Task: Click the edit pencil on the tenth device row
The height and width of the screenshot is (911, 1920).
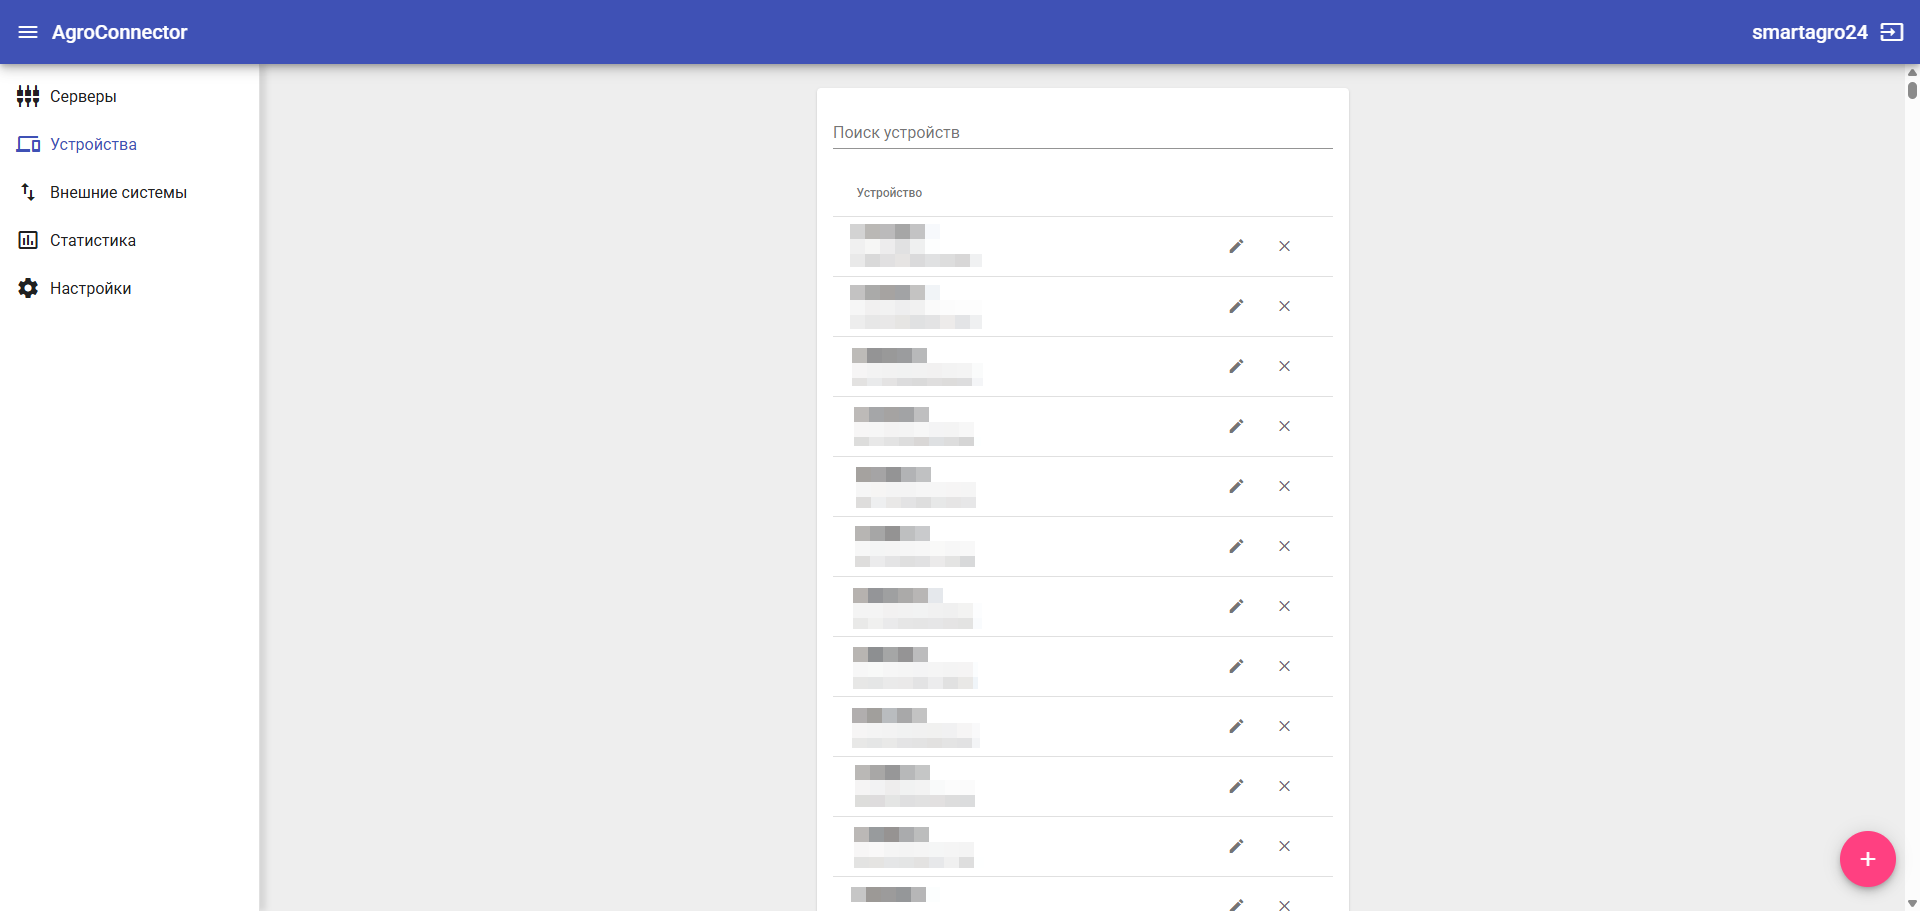Action: (x=1236, y=786)
